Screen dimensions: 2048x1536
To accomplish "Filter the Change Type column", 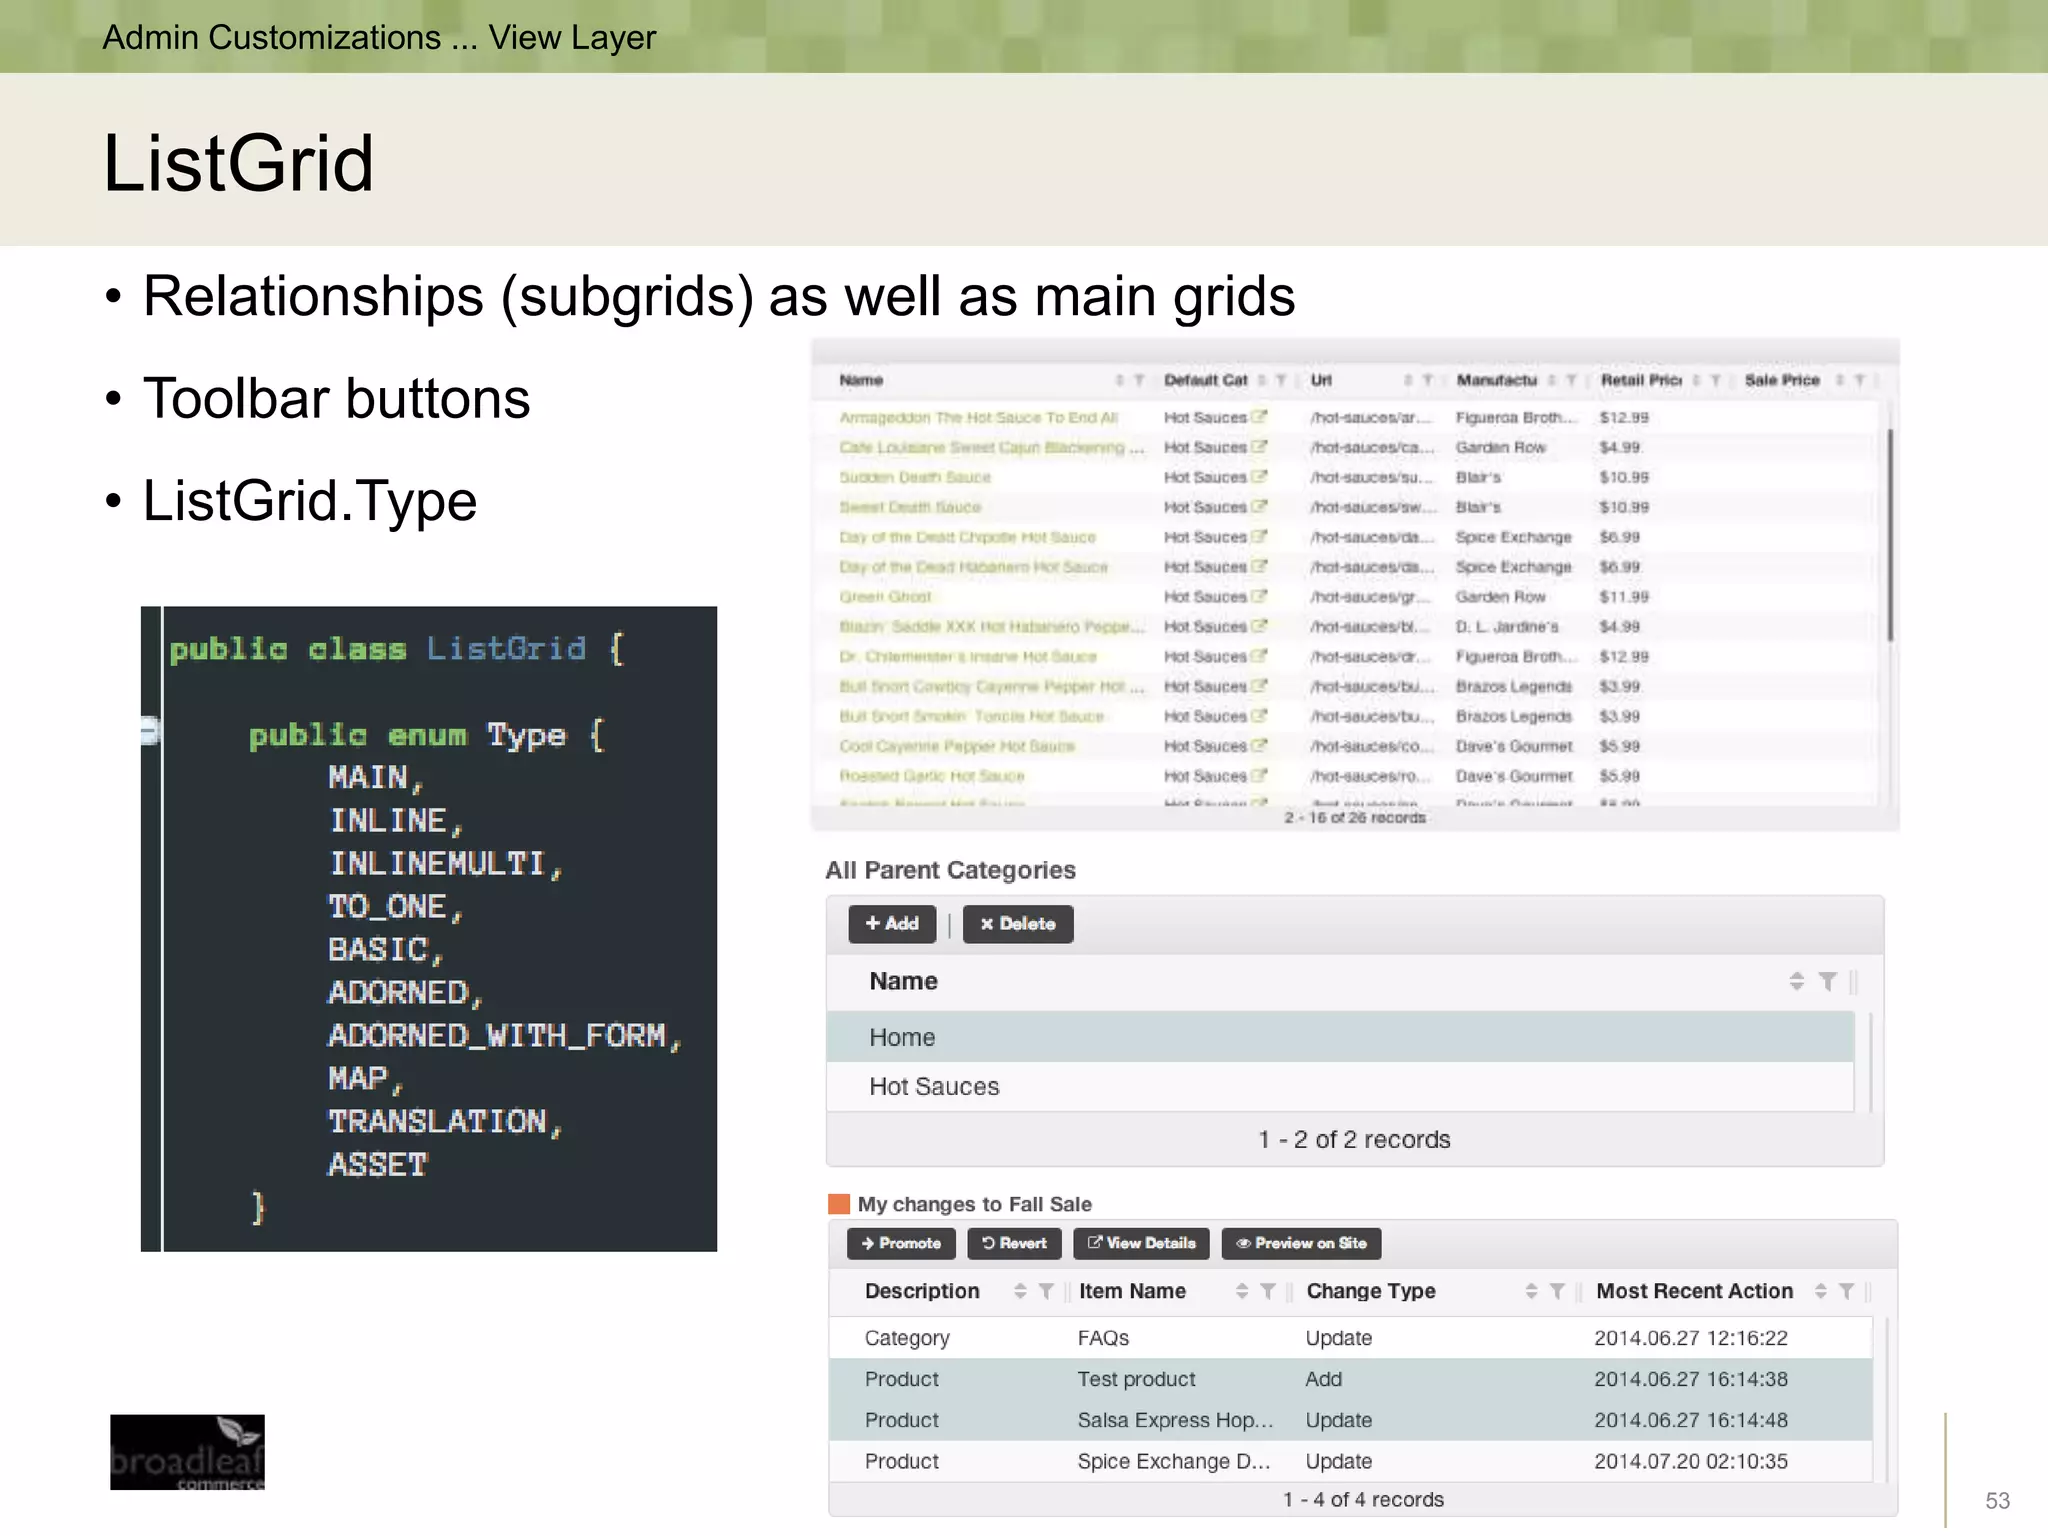I will coord(1557,1291).
